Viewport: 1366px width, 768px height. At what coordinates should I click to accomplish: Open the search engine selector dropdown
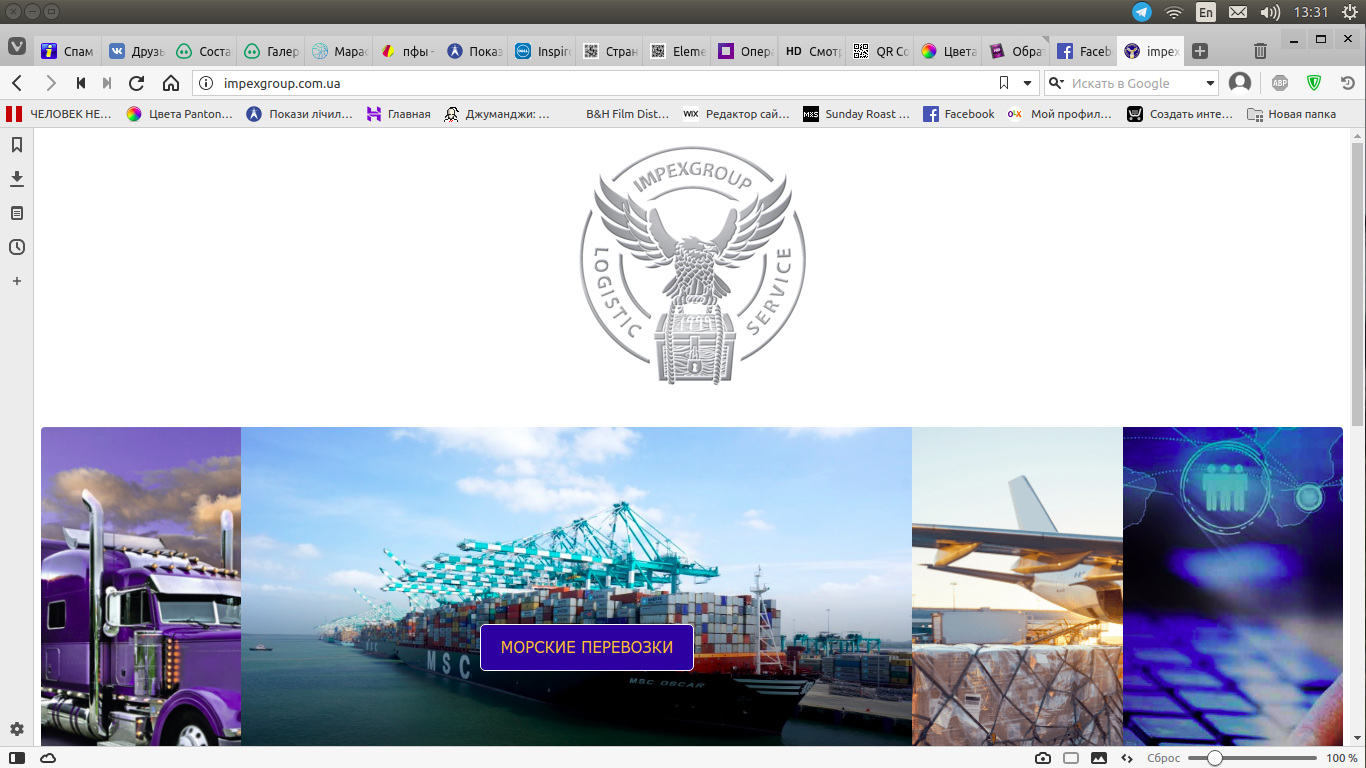pos(1056,83)
